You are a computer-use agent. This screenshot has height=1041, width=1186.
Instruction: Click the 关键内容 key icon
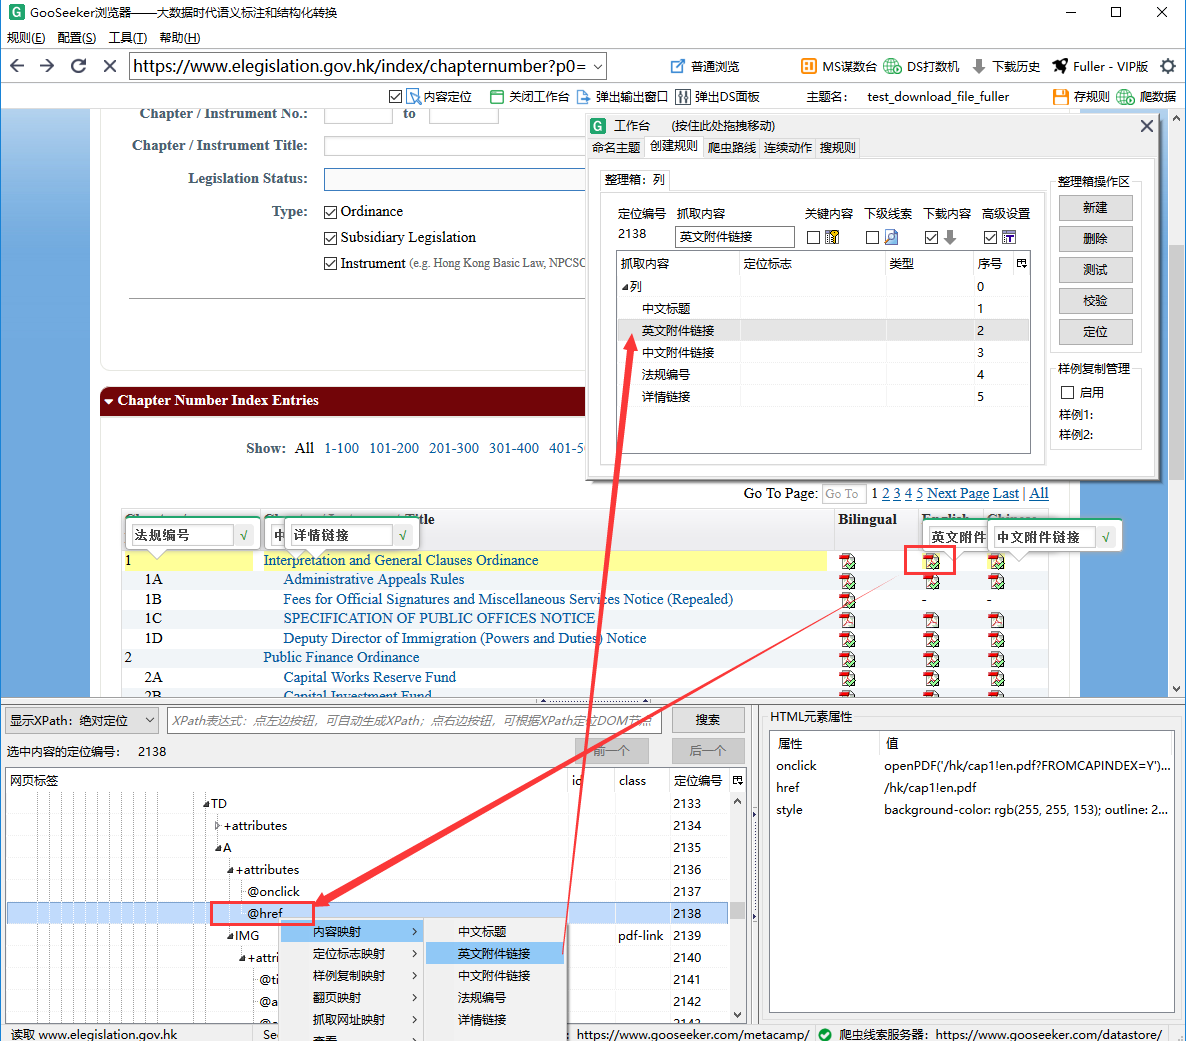point(832,238)
